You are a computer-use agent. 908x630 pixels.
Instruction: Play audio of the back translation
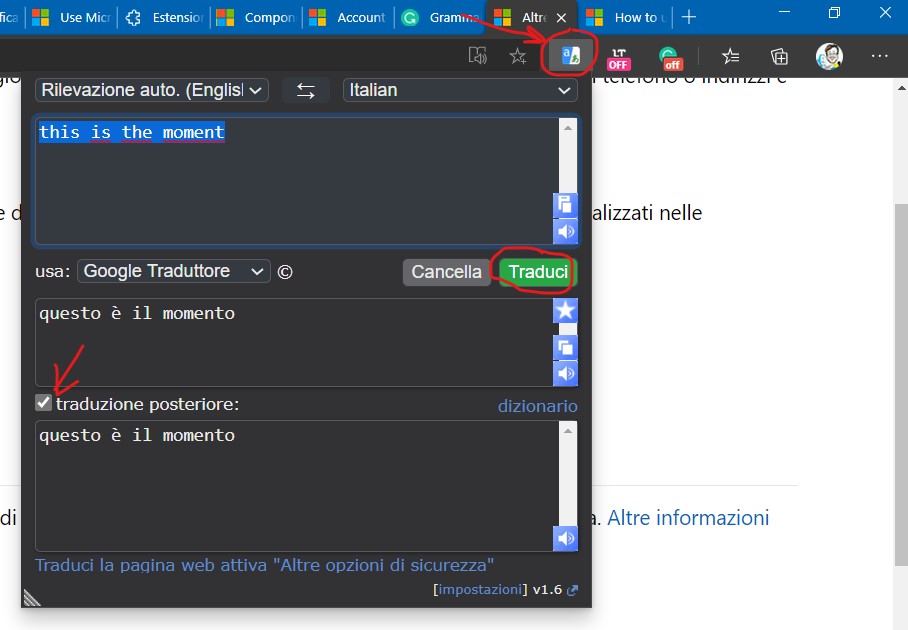pos(566,538)
